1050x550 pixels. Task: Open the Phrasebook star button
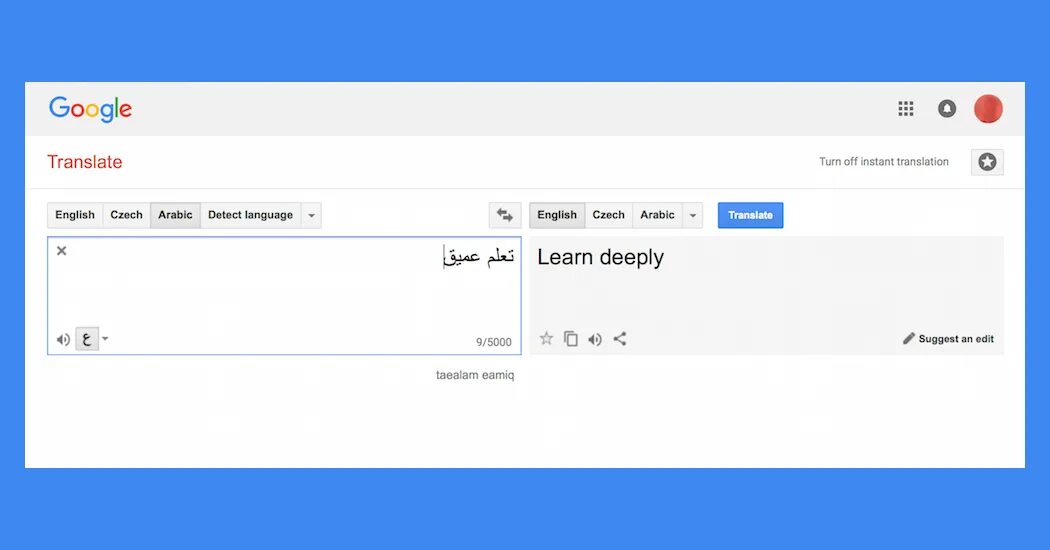987,161
